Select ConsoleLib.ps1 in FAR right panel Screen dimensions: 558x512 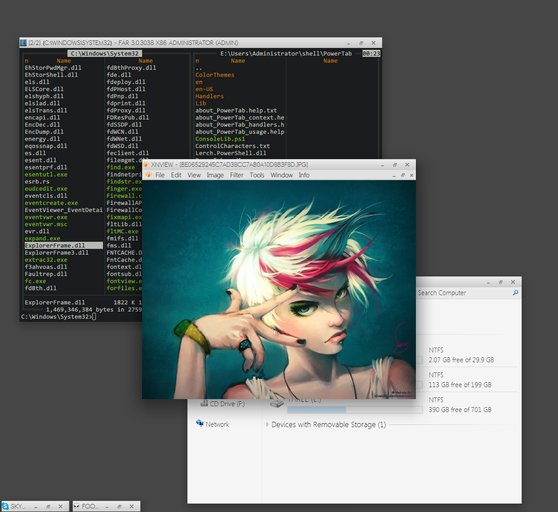click(220, 139)
